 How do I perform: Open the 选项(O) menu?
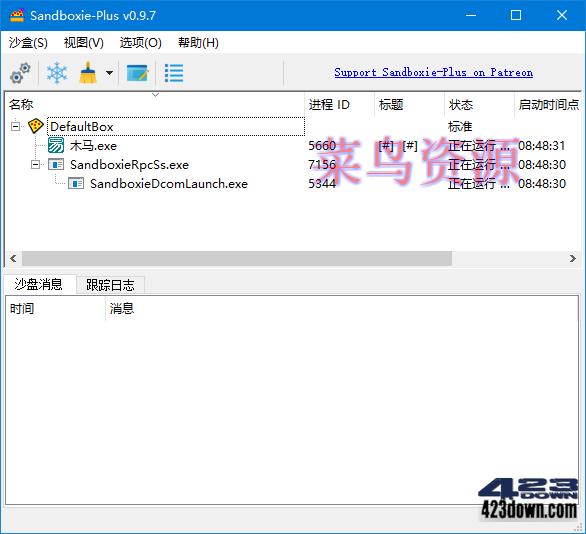click(x=141, y=43)
